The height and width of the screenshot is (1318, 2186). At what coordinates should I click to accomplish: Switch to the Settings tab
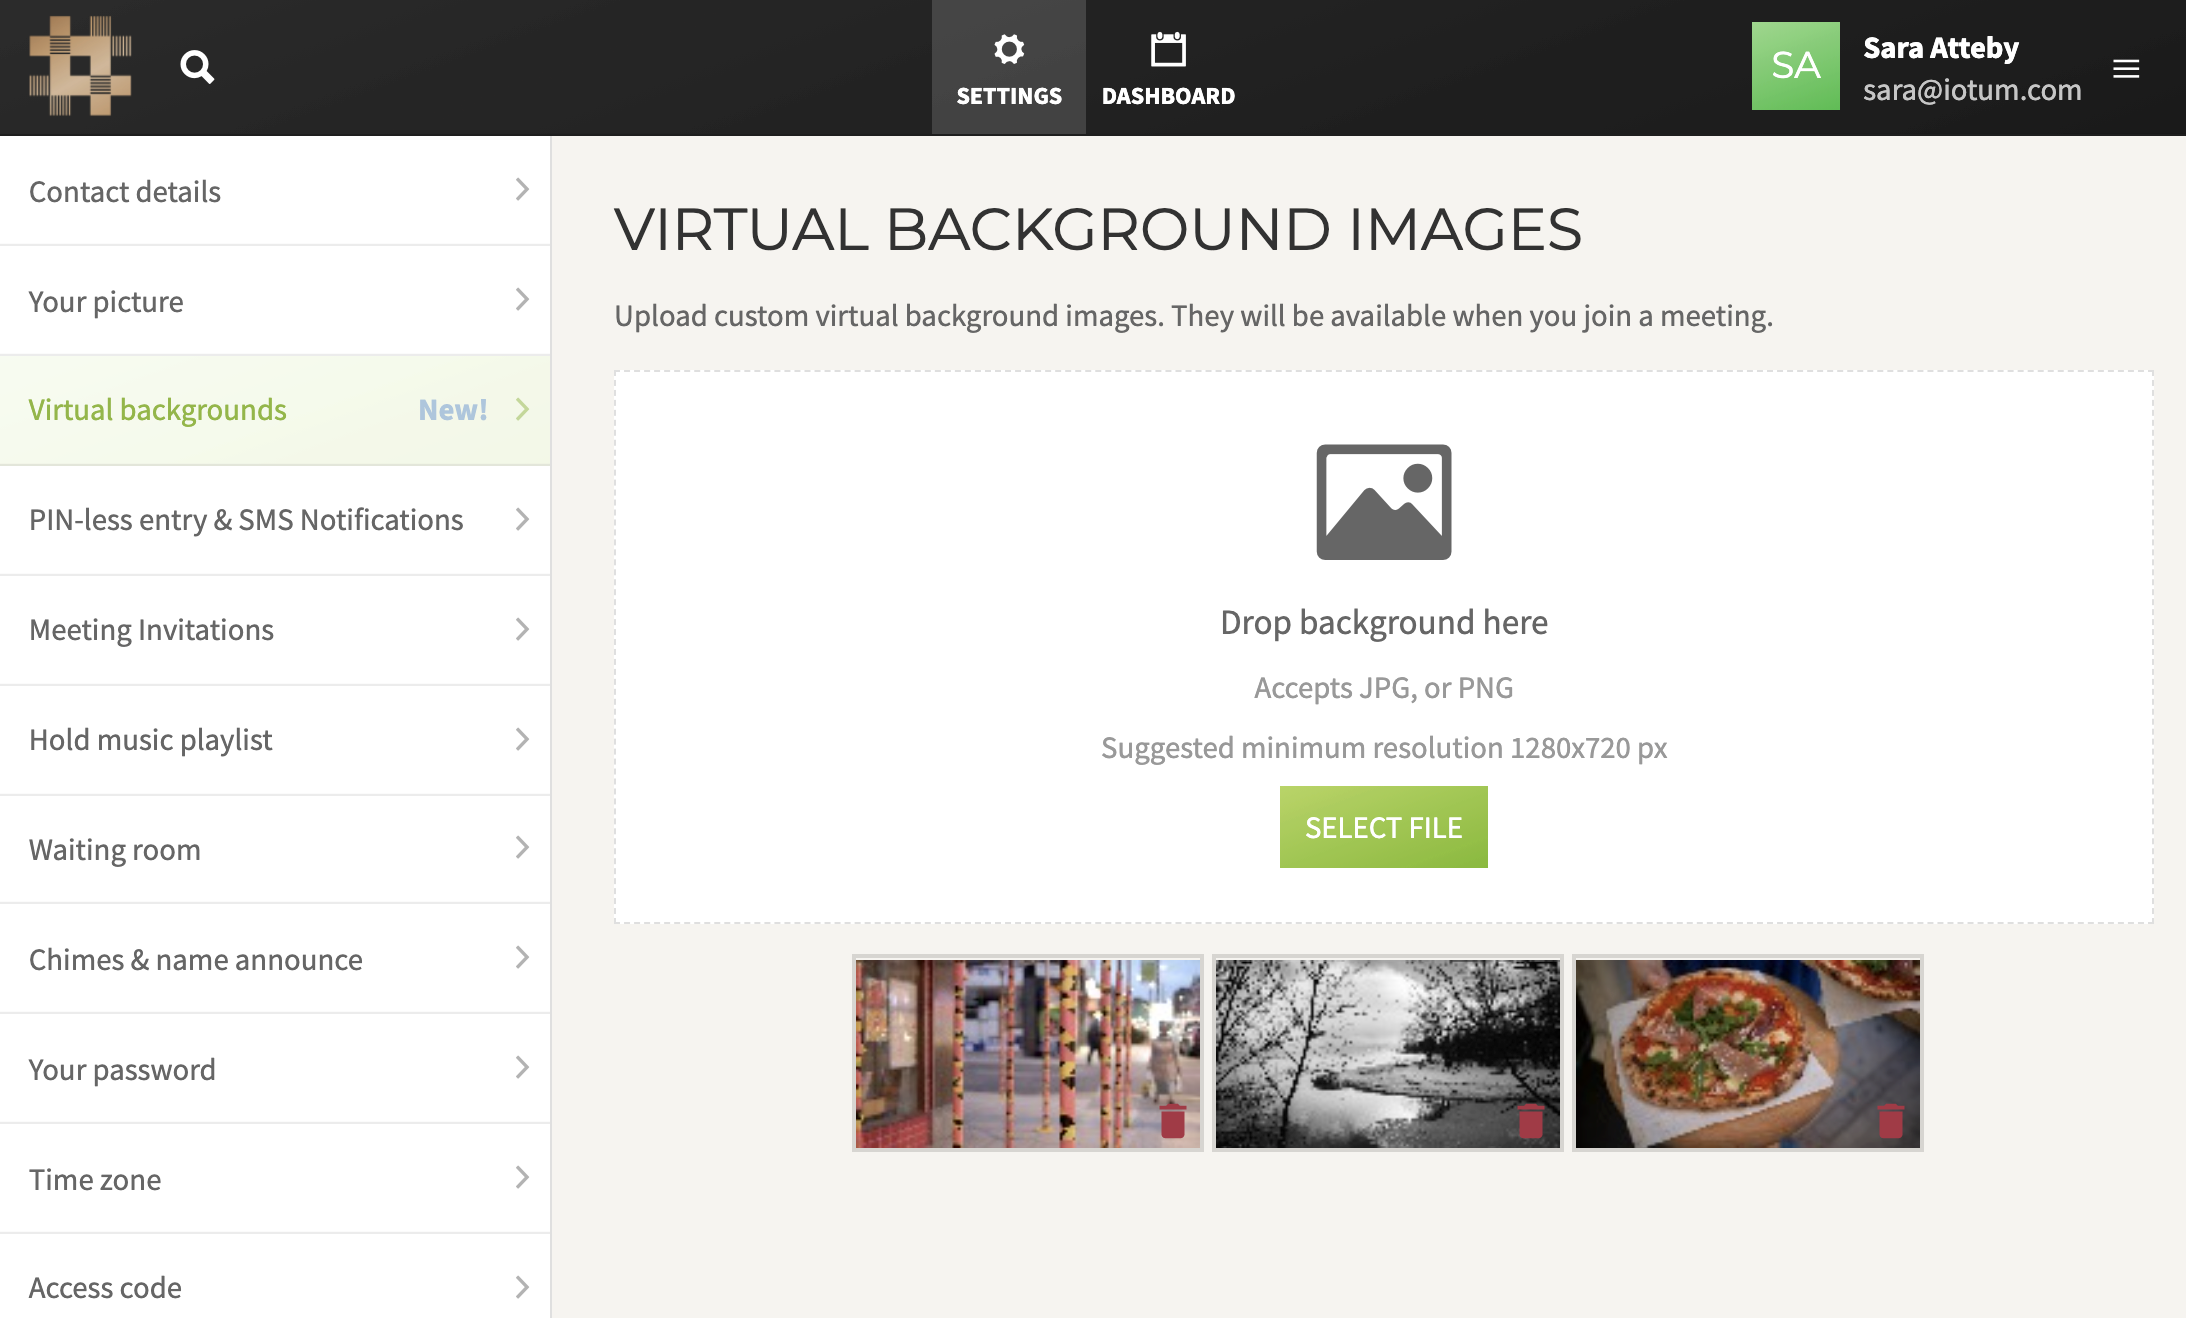[x=1008, y=68]
